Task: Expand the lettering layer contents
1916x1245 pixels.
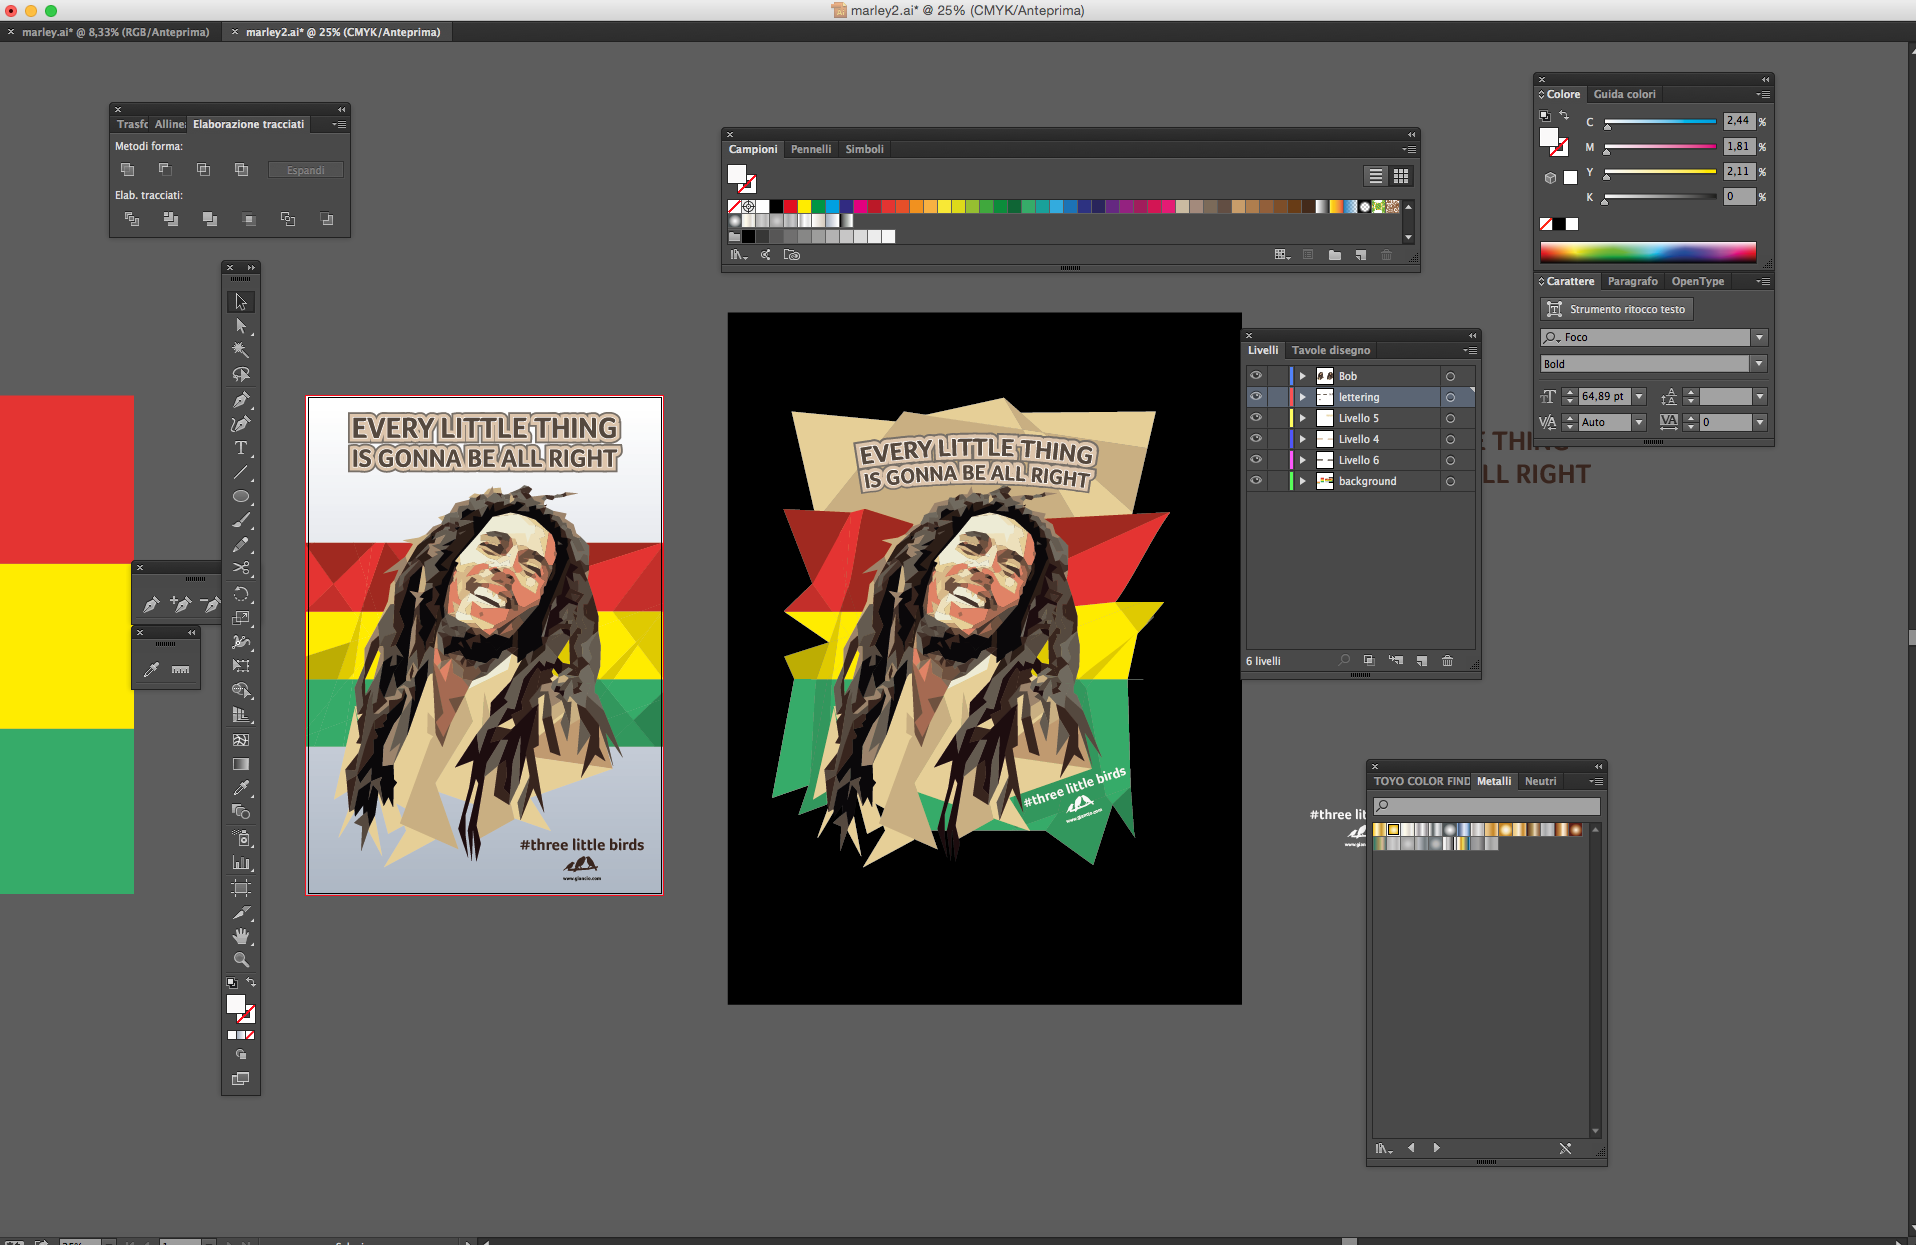Action: (x=1302, y=397)
